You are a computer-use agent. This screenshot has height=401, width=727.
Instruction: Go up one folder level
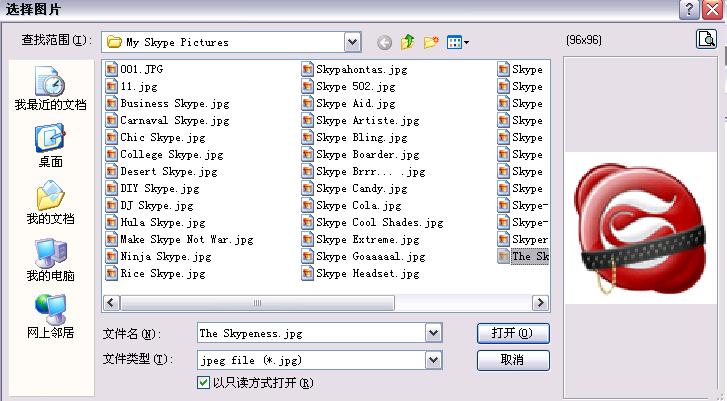click(x=408, y=42)
